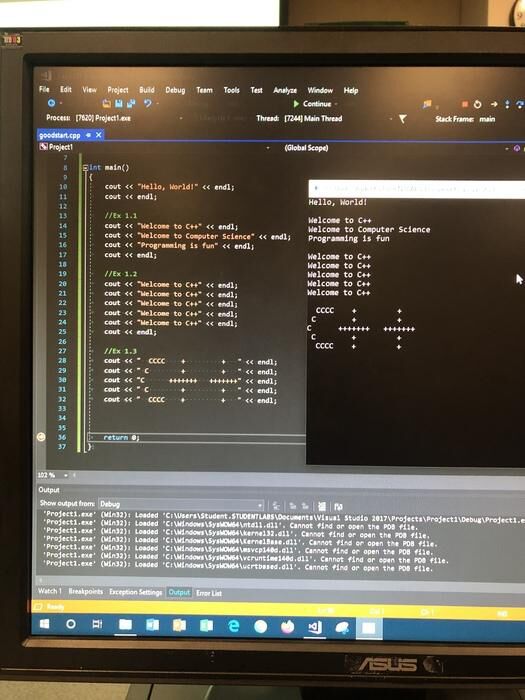The width and height of the screenshot is (525, 700).
Task: Click the Hello, World! console output line
Action: coord(338,202)
